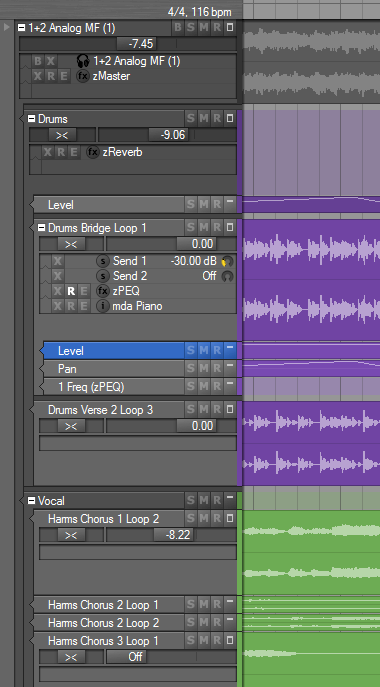This screenshot has width=380, height=687.
Task: Click the pan button on Drums track
Action: pyautogui.click(x=62, y=135)
